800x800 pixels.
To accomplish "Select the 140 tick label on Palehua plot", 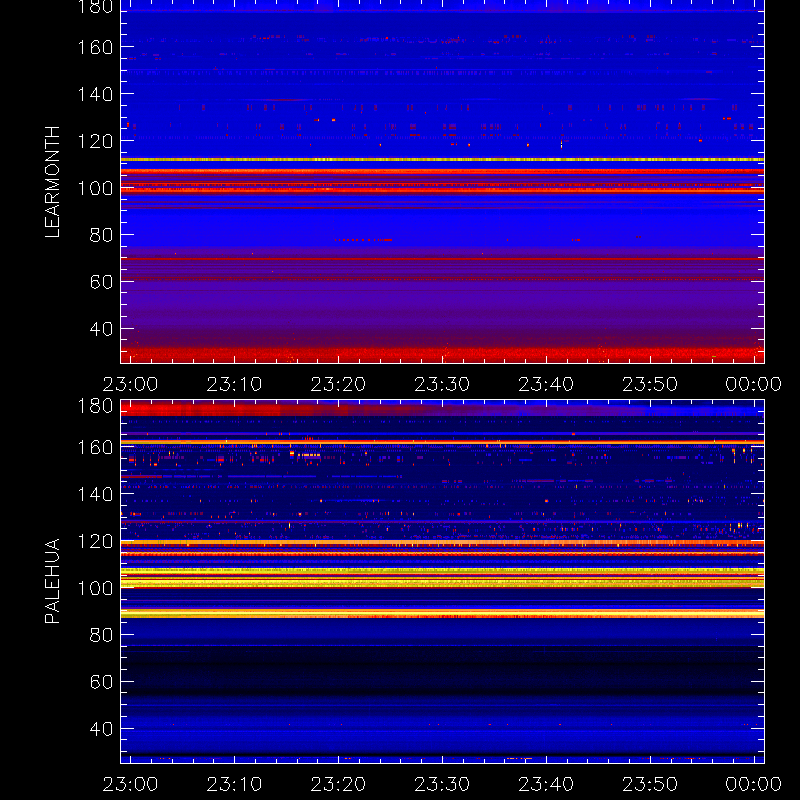I will [95, 494].
